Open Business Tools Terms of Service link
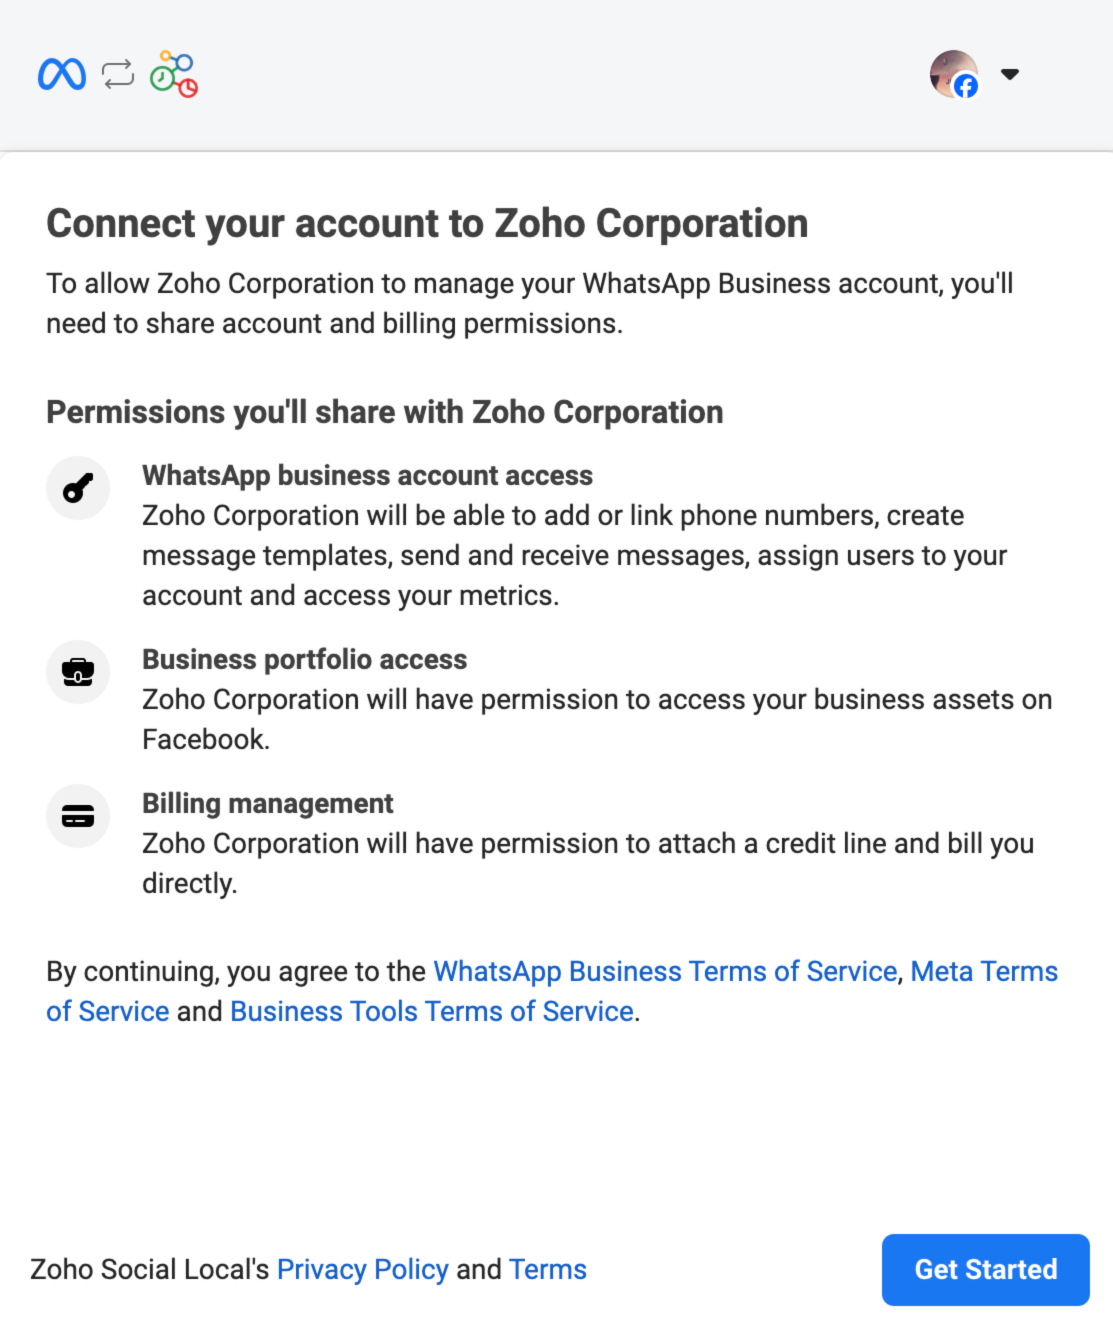 click(x=432, y=1011)
